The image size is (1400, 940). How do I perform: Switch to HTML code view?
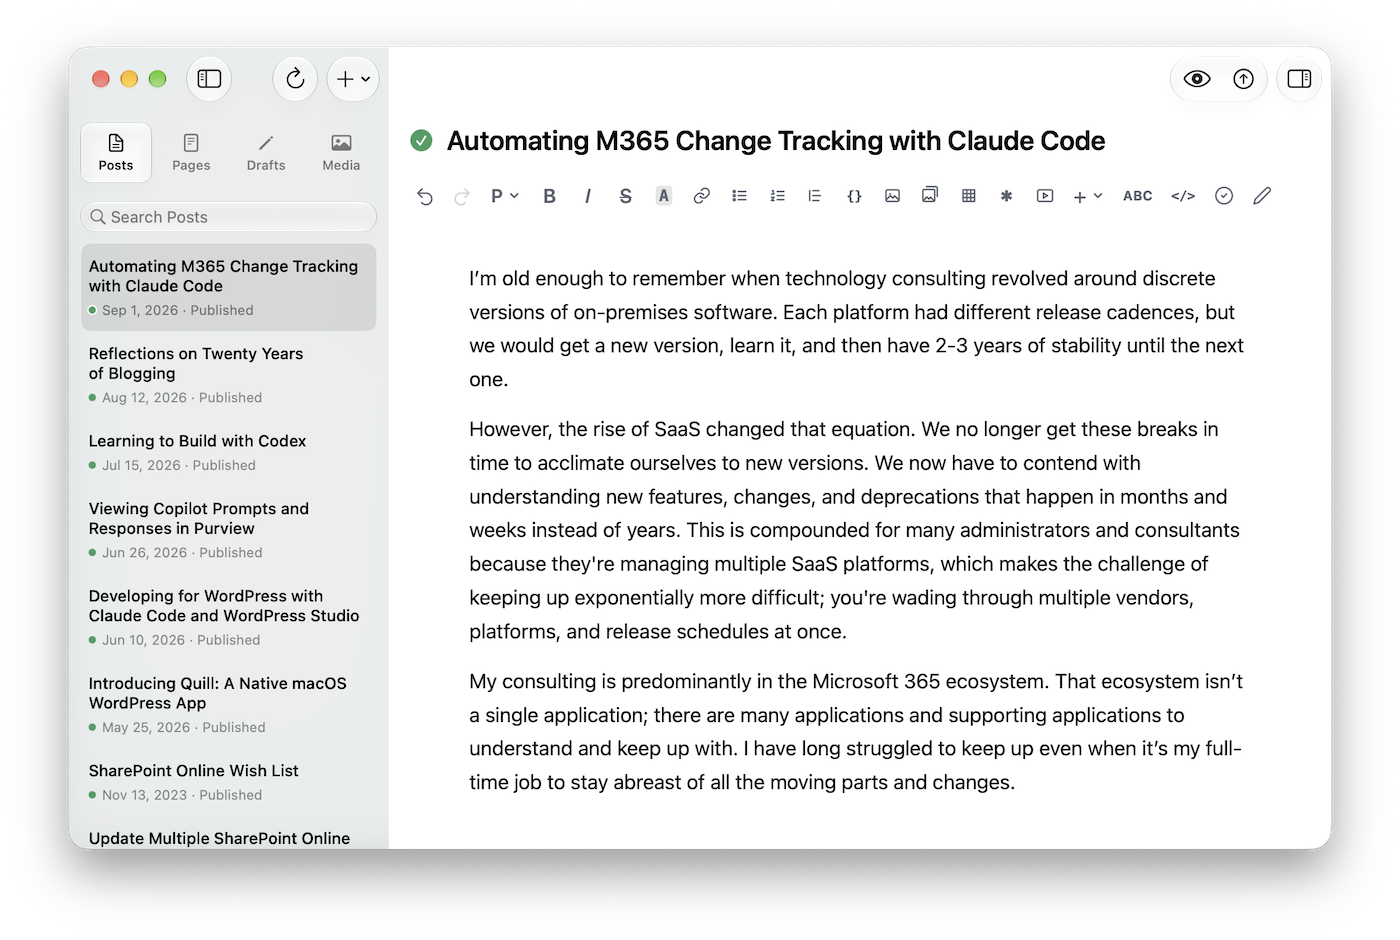(1183, 196)
